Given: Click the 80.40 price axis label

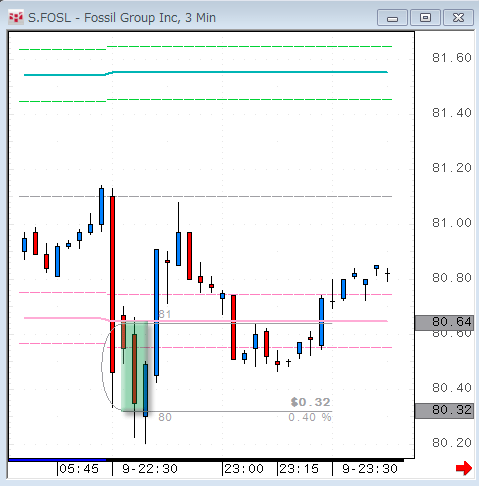Looking at the screenshot, I should click(x=452, y=388).
